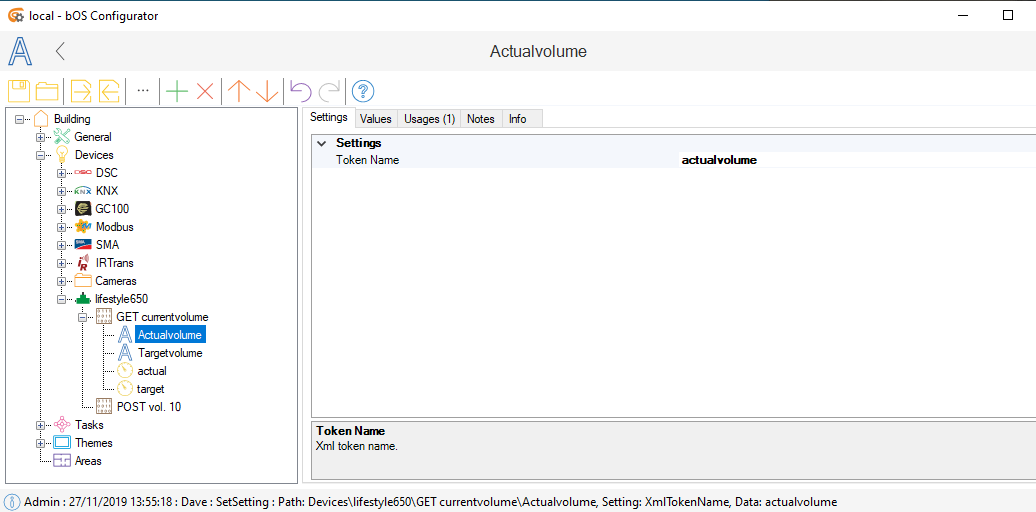Expand the KNX device node
The width and height of the screenshot is (1036, 512).
point(62,191)
